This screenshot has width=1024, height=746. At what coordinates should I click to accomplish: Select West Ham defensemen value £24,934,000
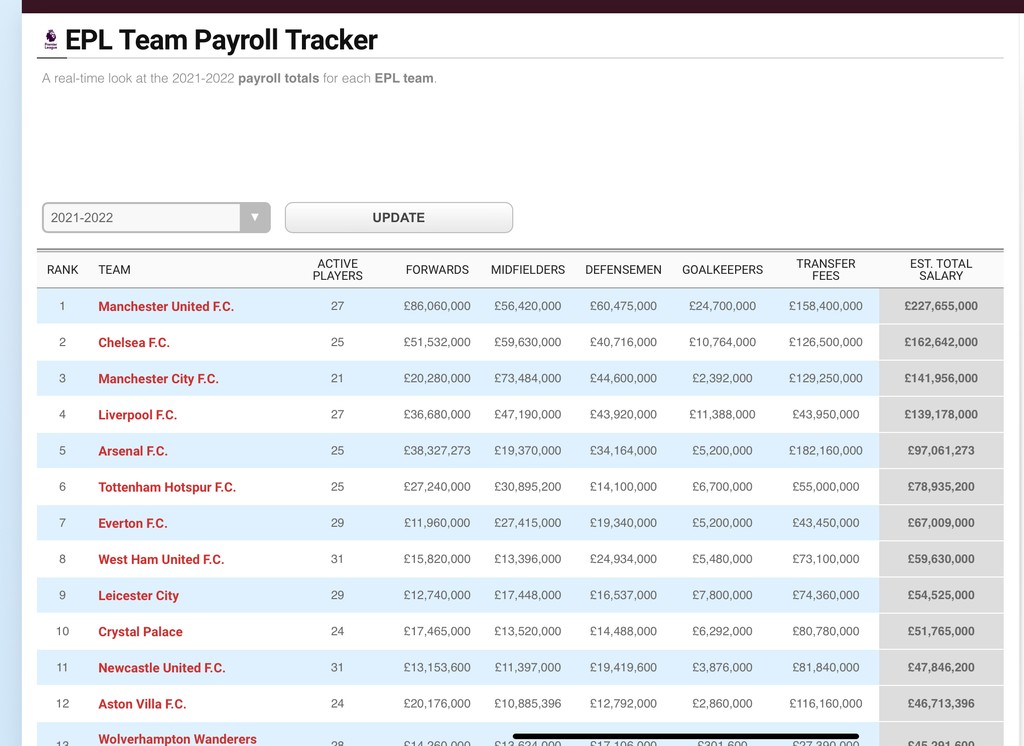(x=623, y=559)
